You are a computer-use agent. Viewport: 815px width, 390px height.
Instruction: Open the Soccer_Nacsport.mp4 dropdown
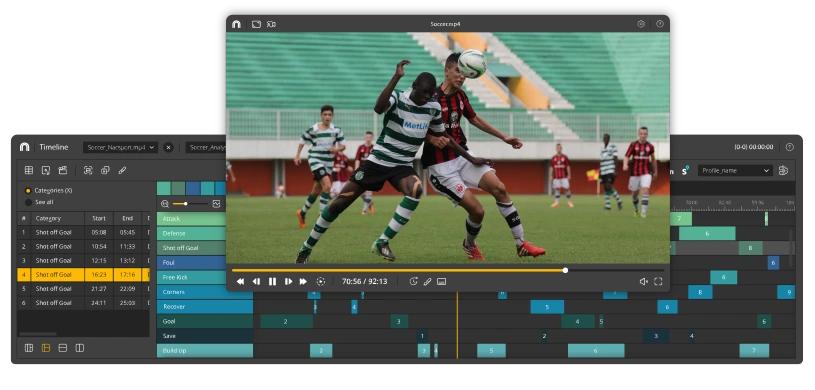(120, 147)
